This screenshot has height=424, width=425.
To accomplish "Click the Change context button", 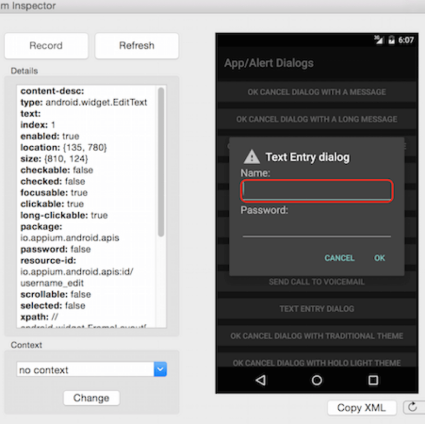I will pos(91,398).
